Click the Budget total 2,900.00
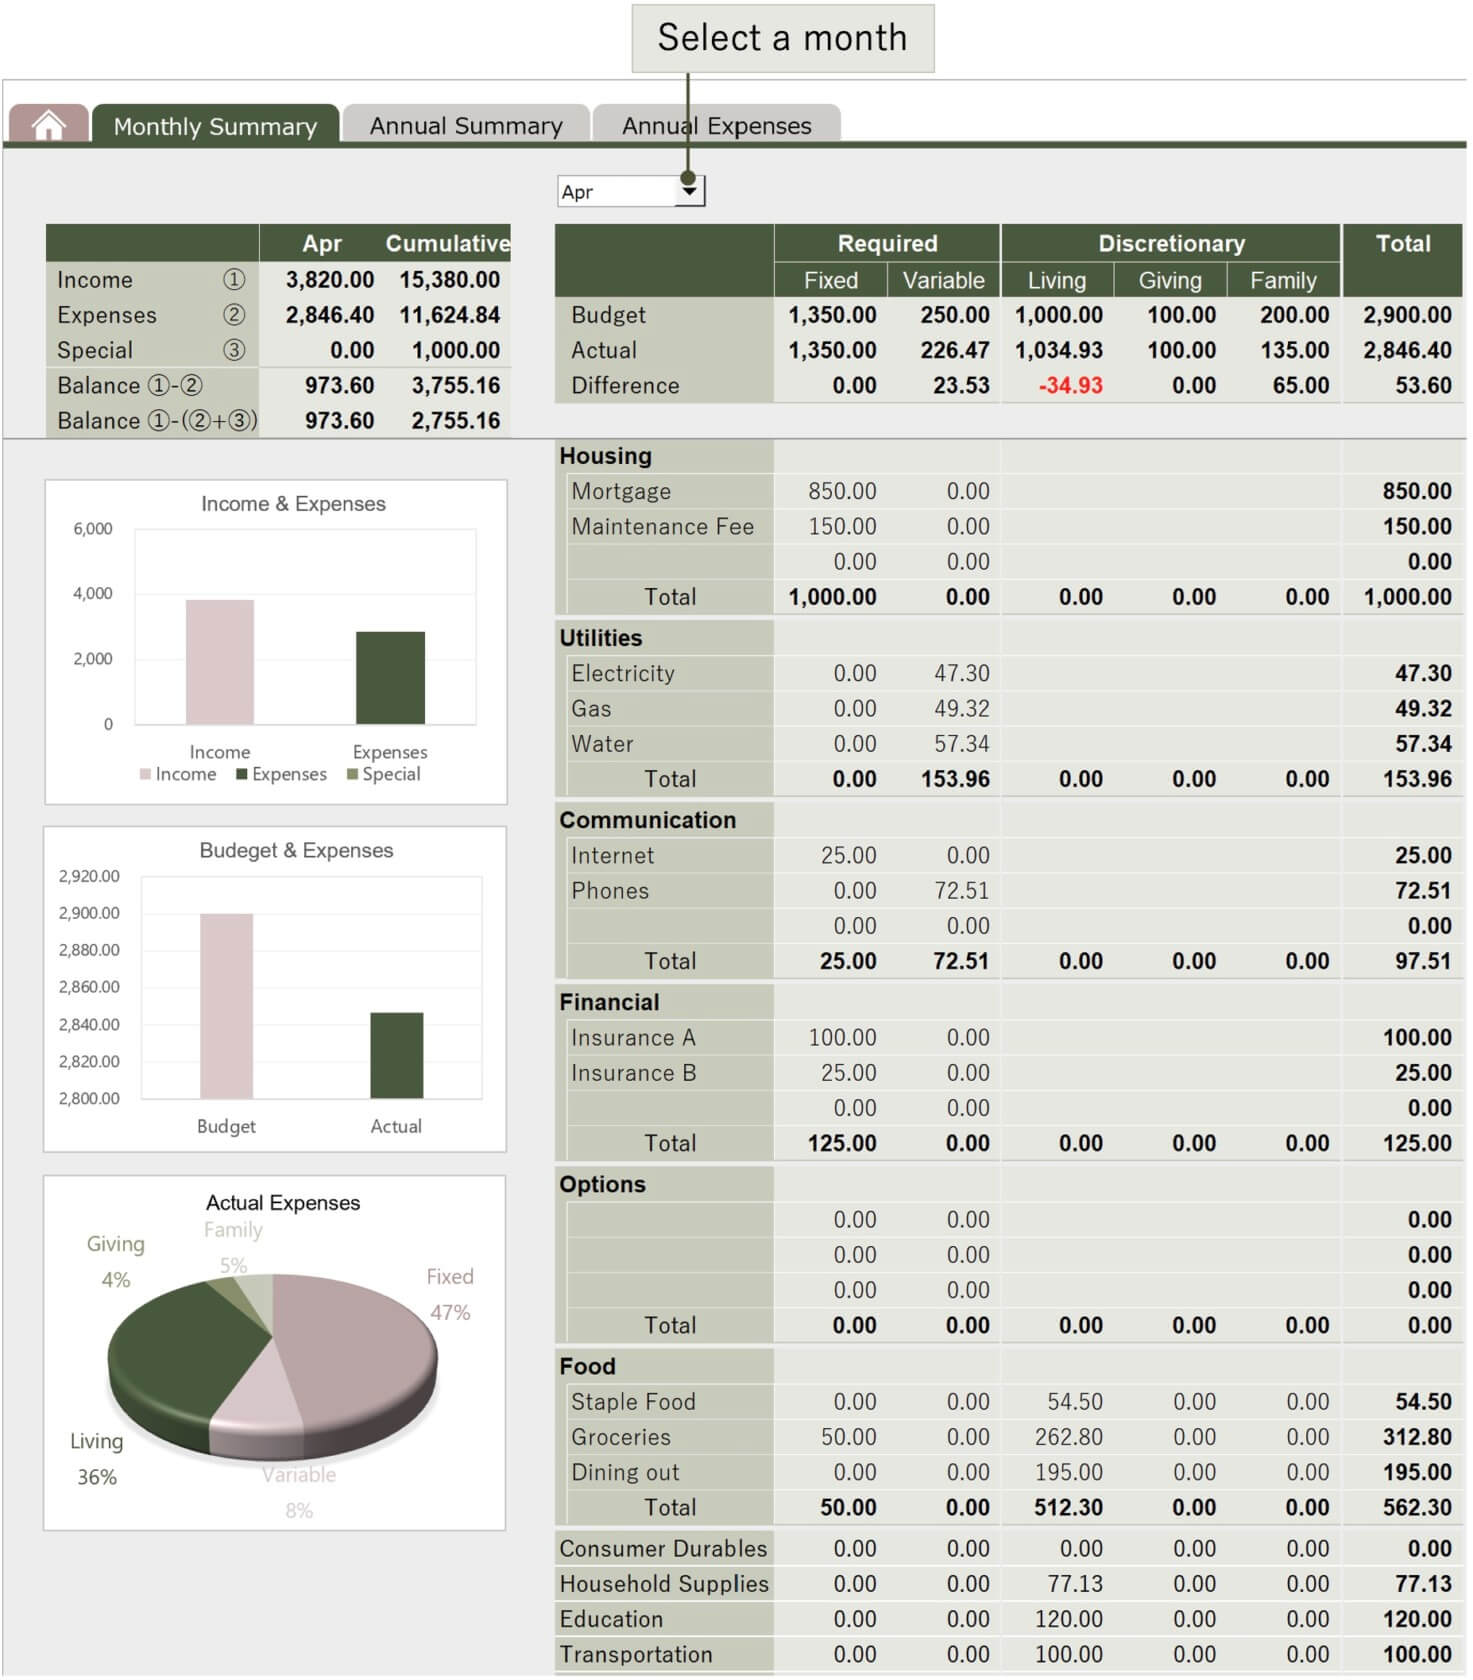Viewport: 1473px width, 1680px height. [x=1407, y=315]
